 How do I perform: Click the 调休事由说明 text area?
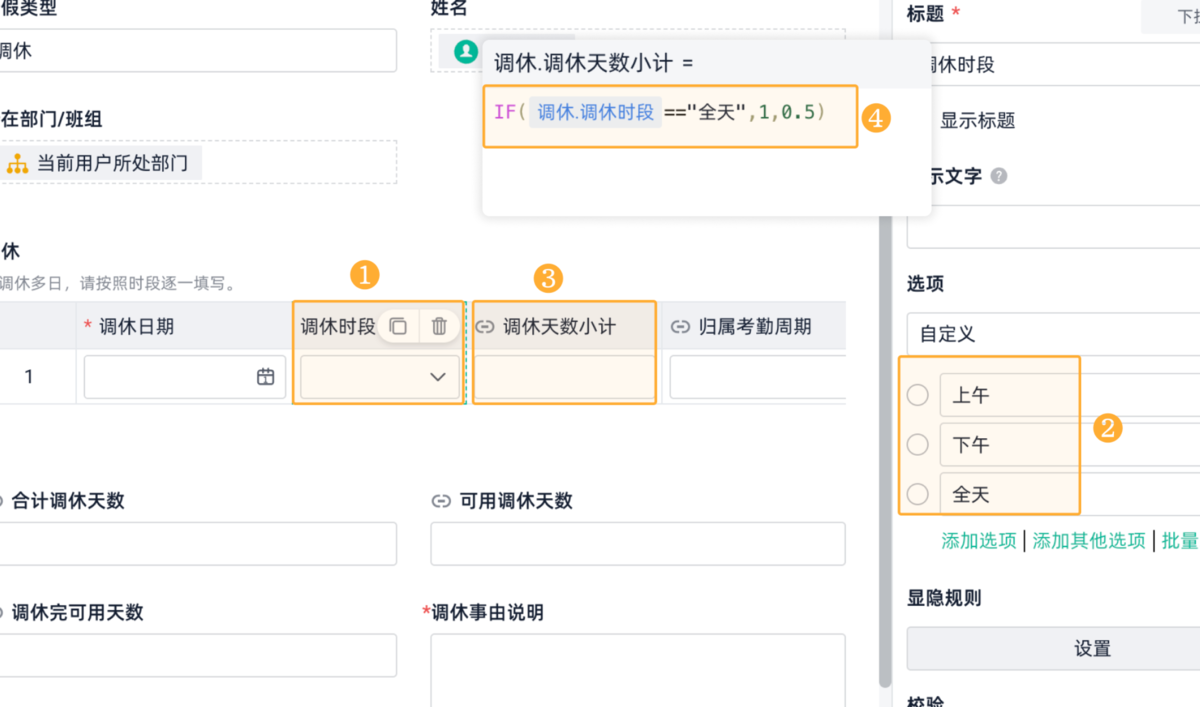638,670
